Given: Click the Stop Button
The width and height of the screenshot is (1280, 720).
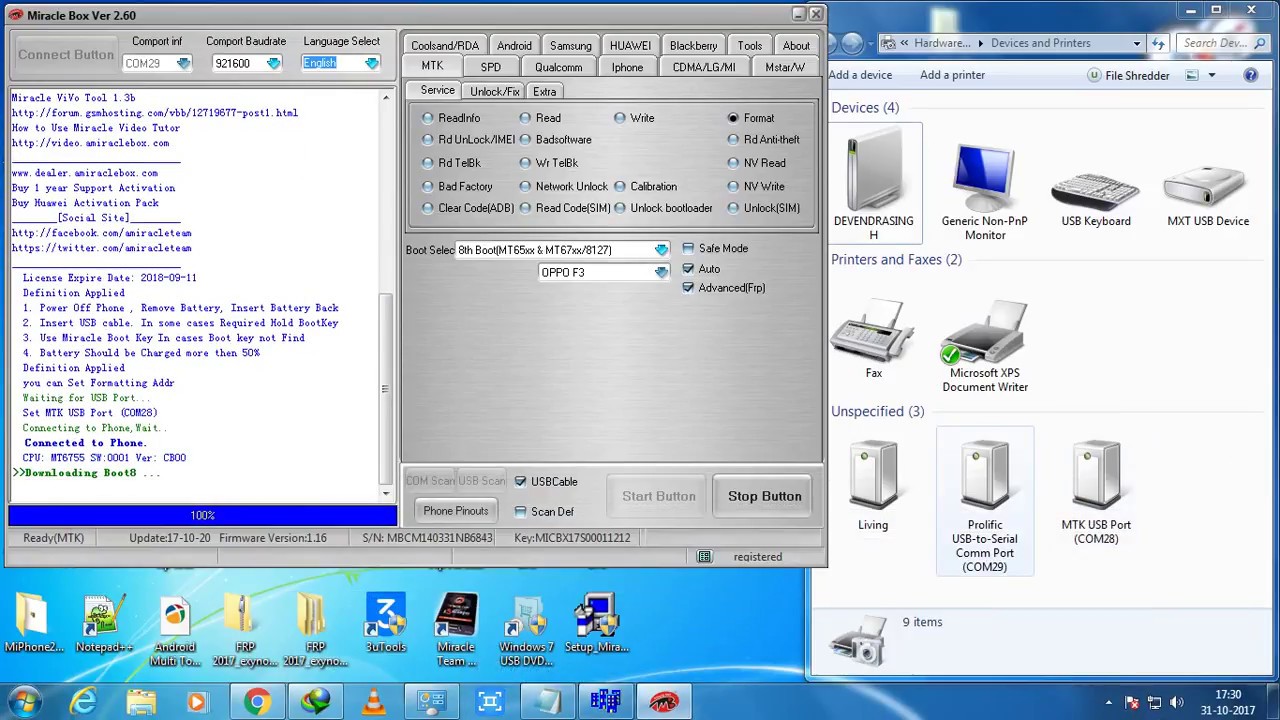Looking at the screenshot, I should [765, 496].
